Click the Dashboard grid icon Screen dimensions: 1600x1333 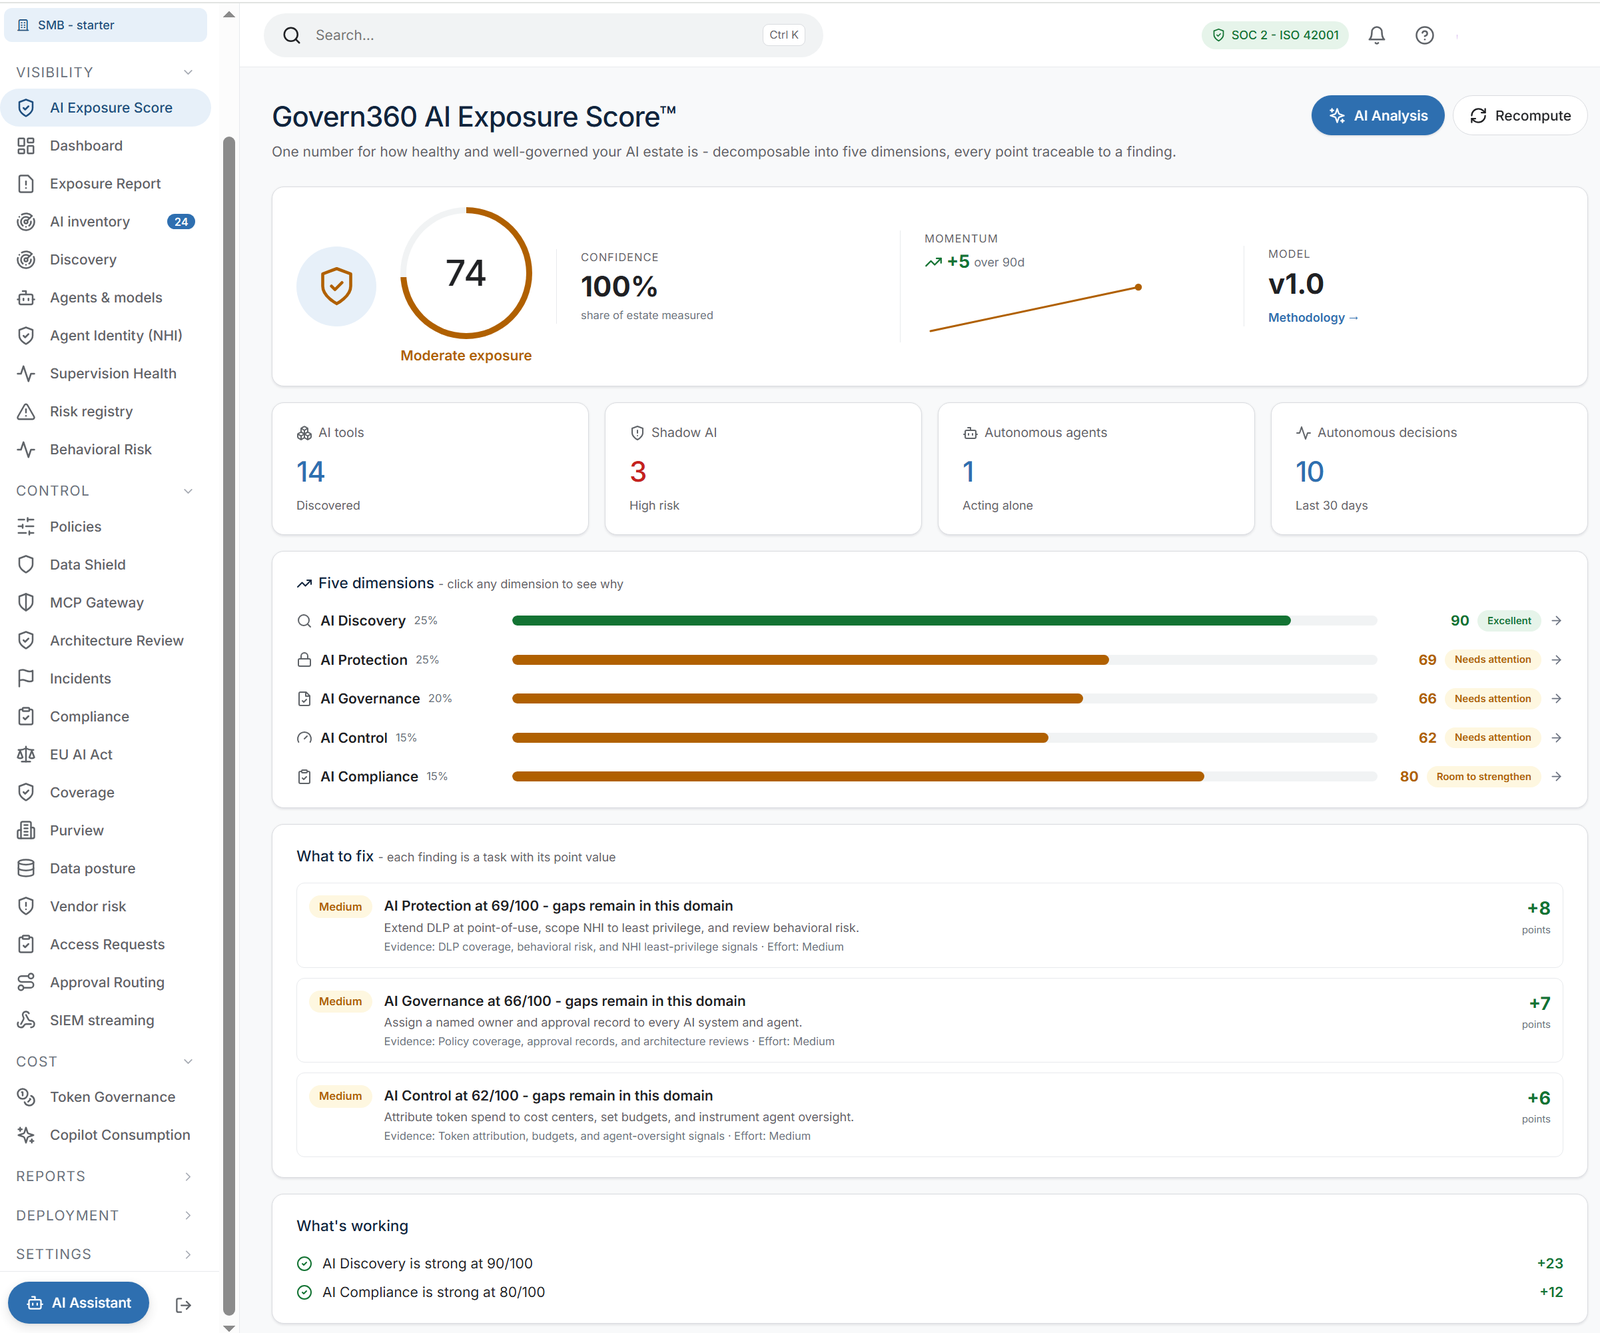[x=26, y=146]
